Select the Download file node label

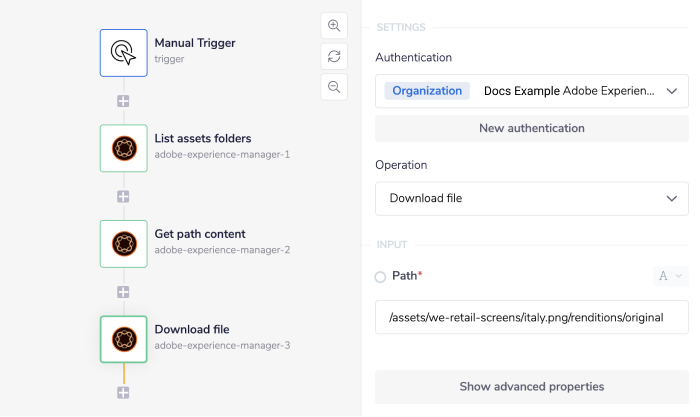coord(192,329)
